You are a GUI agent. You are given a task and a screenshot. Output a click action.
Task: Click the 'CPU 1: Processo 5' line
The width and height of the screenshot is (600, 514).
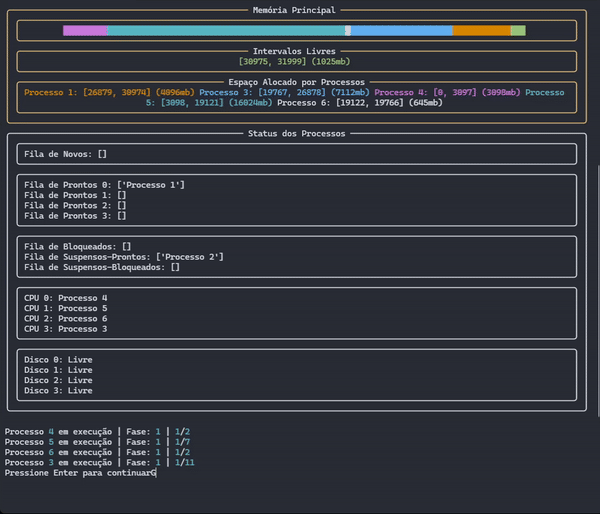(x=66, y=308)
